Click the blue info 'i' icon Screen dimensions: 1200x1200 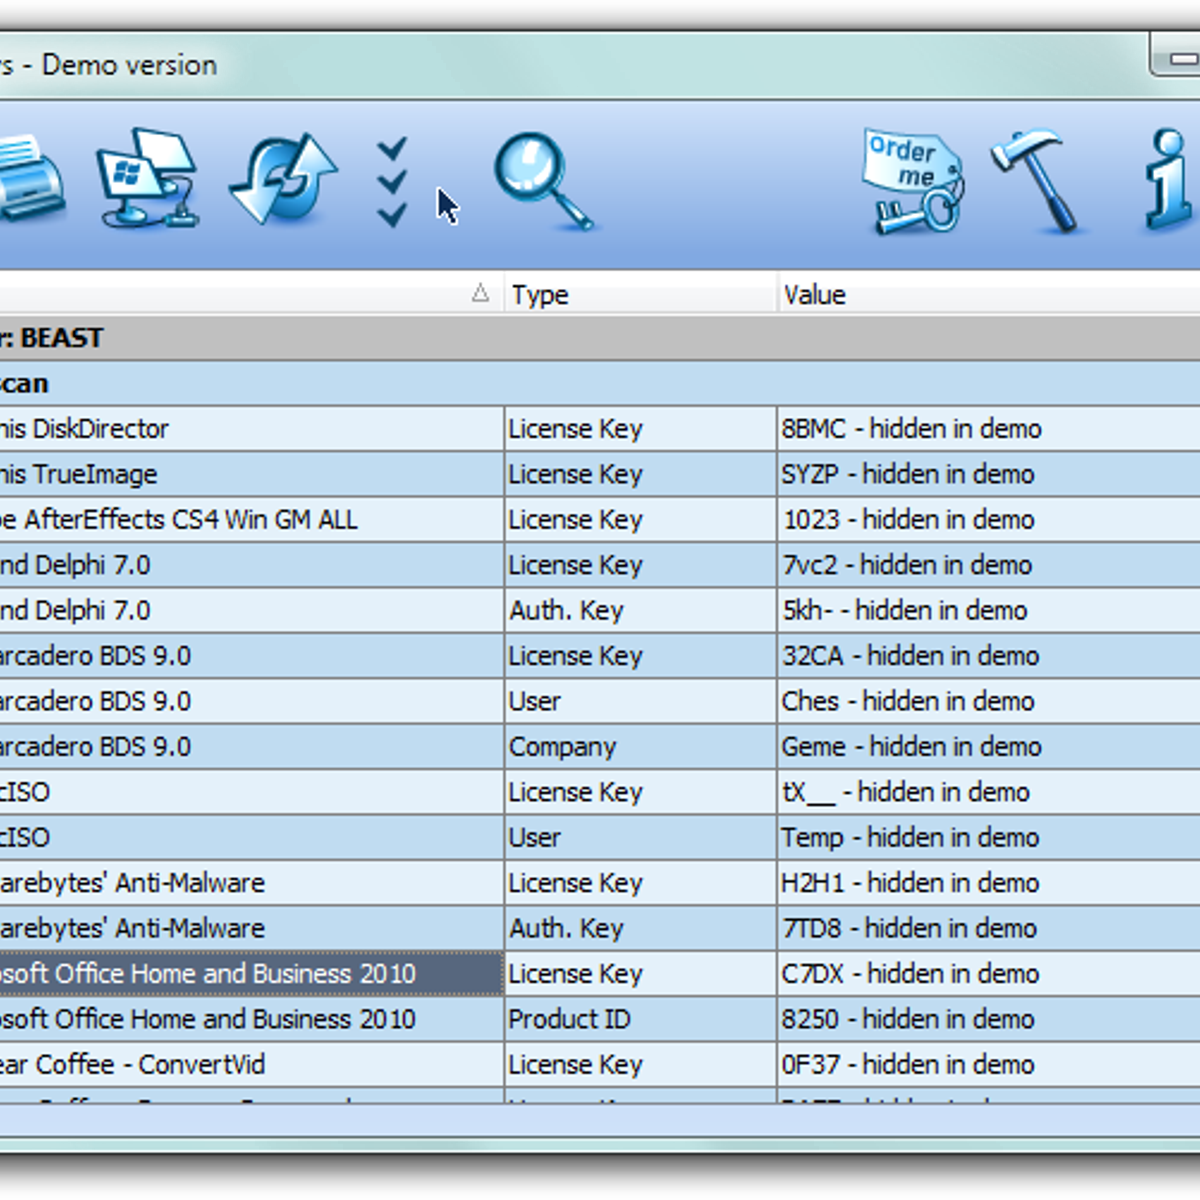coord(1168,181)
